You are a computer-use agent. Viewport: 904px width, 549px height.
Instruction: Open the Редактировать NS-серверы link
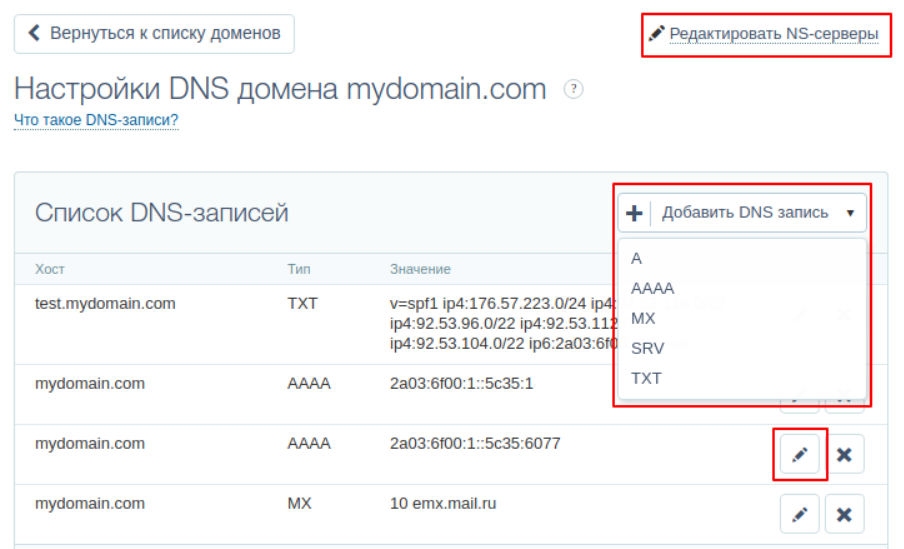click(773, 34)
